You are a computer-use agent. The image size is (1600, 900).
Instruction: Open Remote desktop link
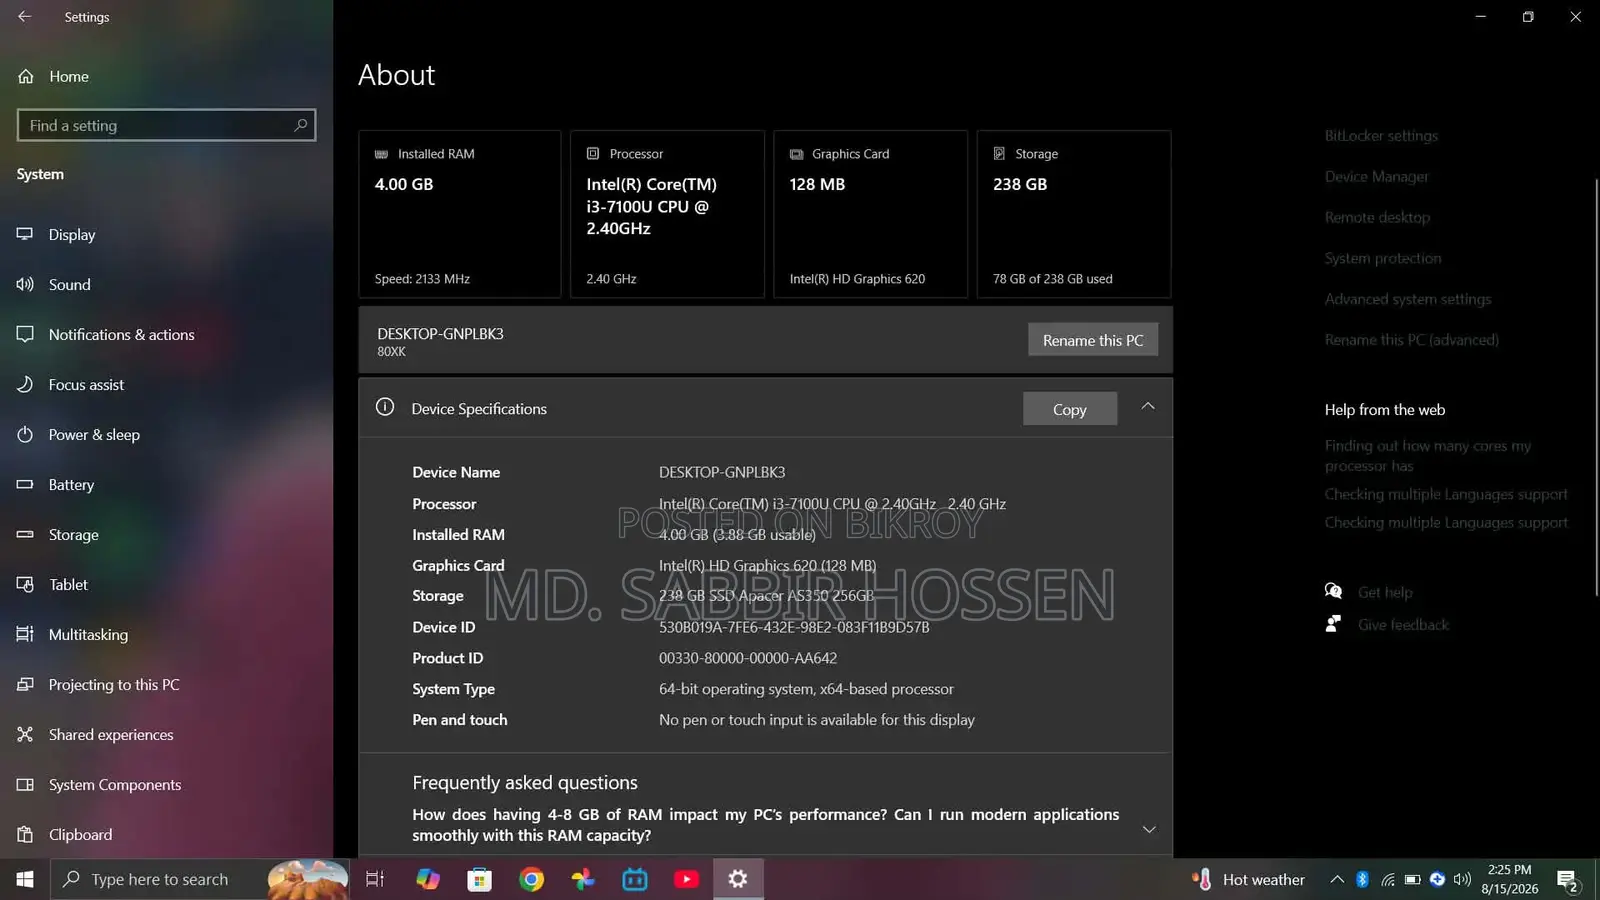click(x=1377, y=217)
